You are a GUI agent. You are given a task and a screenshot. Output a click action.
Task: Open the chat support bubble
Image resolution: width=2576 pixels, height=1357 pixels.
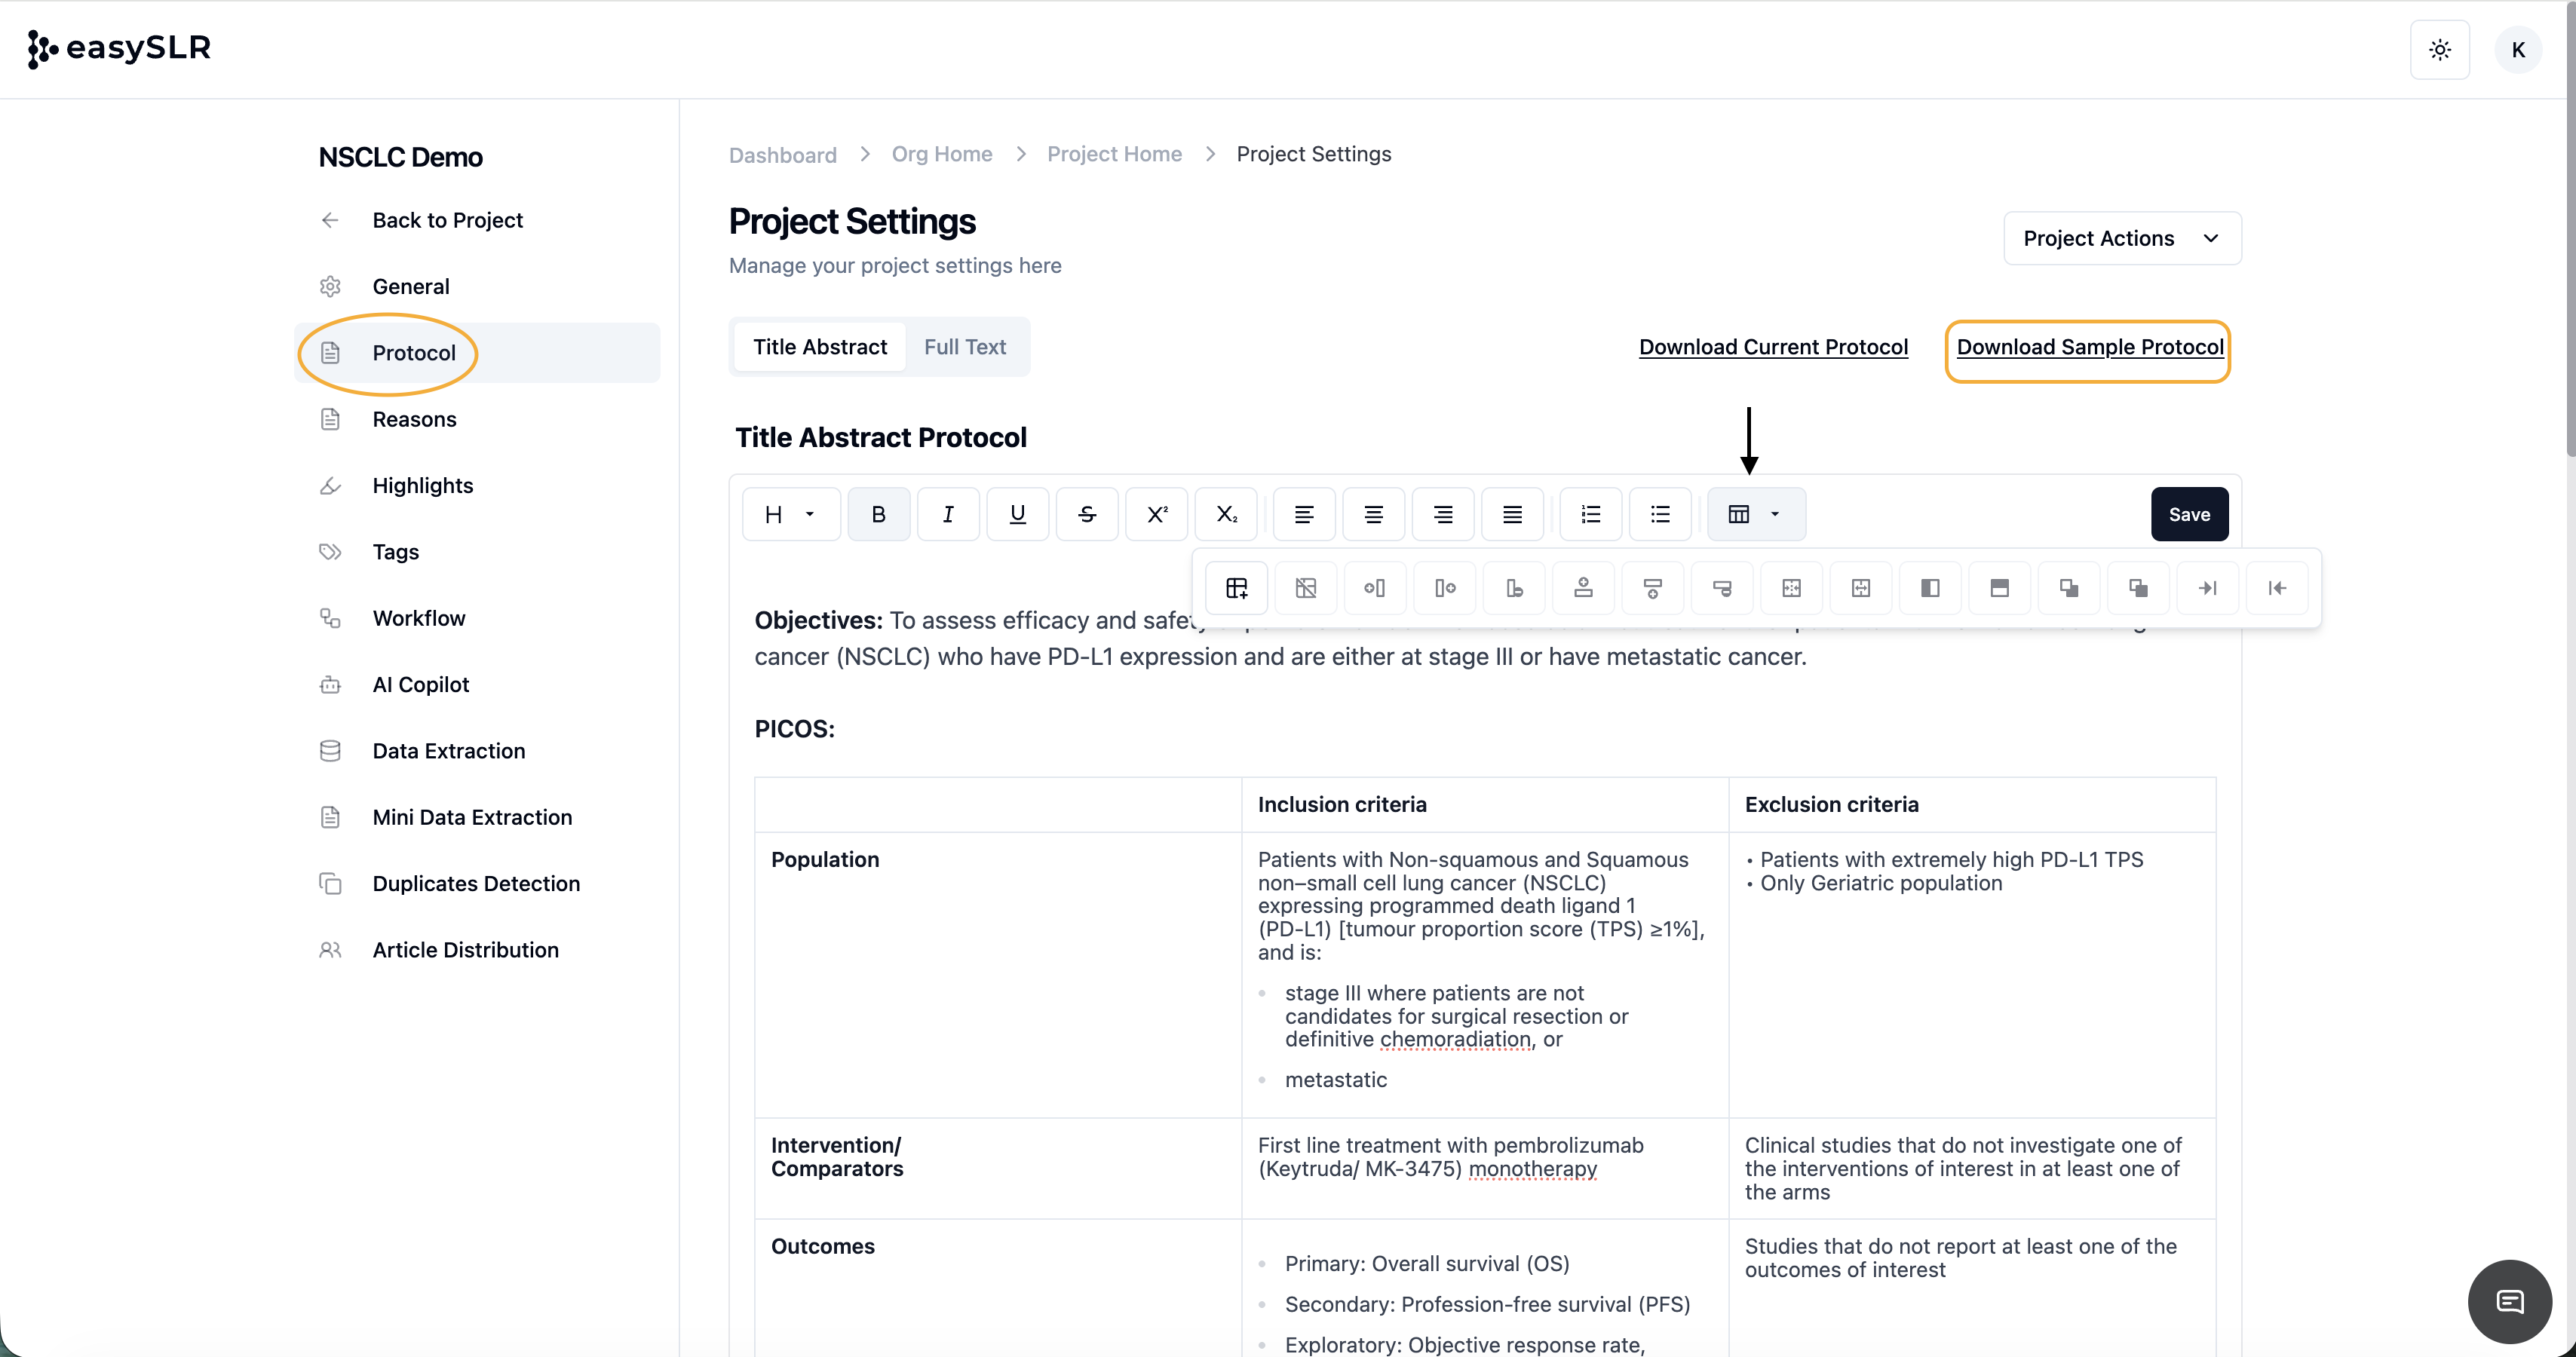click(2509, 1301)
